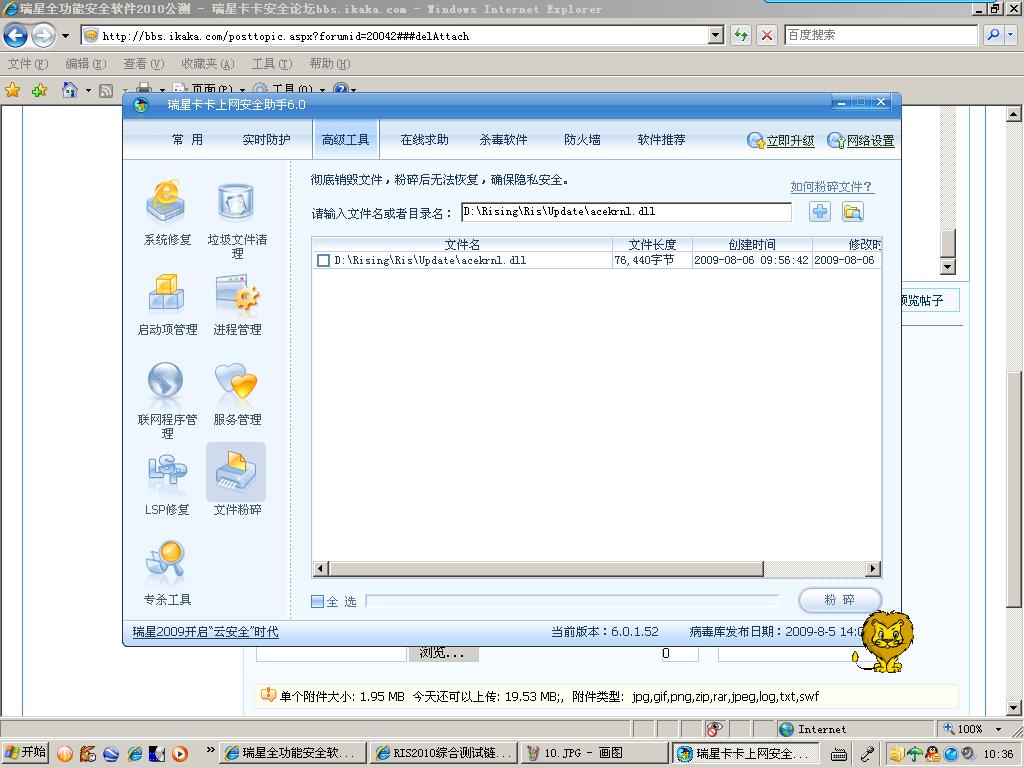Click the 如何粉碎文件? help link
The width and height of the screenshot is (1024, 768).
point(831,187)
